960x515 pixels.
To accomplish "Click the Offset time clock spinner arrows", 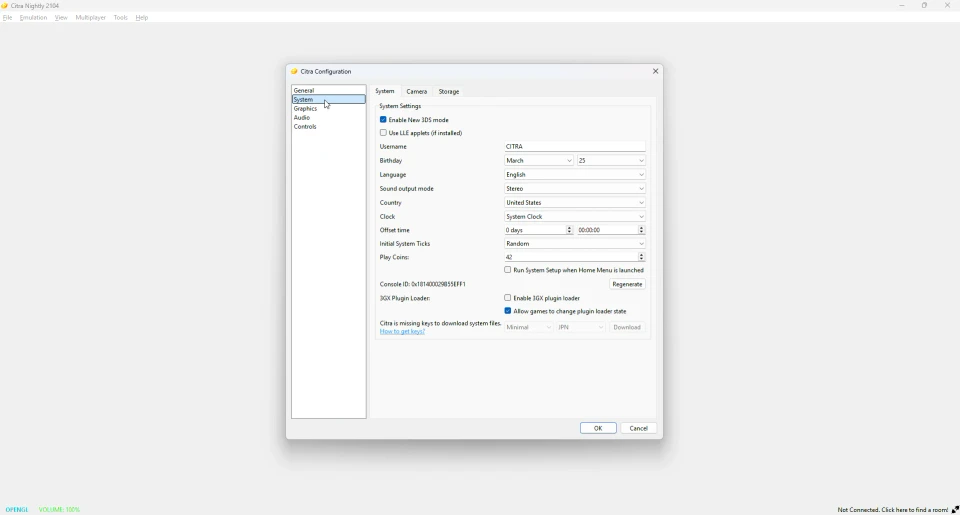I will [642, 230].
